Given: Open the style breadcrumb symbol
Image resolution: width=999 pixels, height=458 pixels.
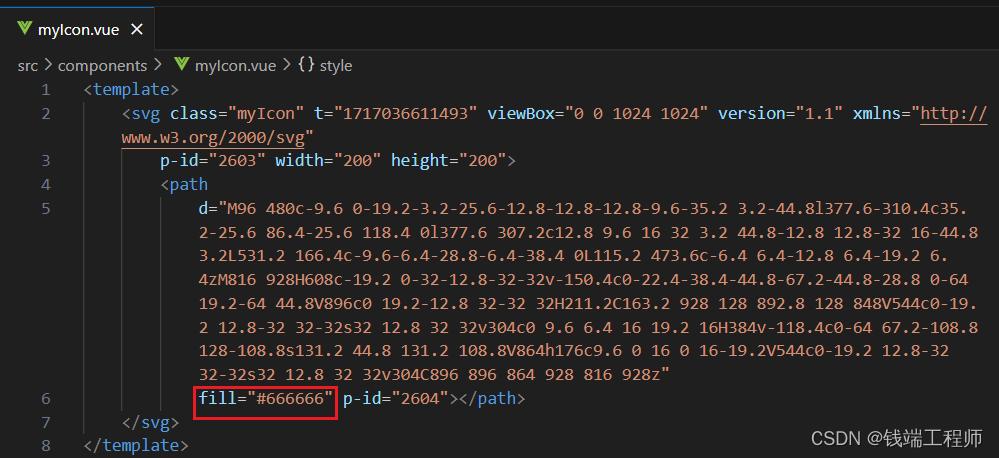Looking at the screenshot, I should (x=336, y=66).
